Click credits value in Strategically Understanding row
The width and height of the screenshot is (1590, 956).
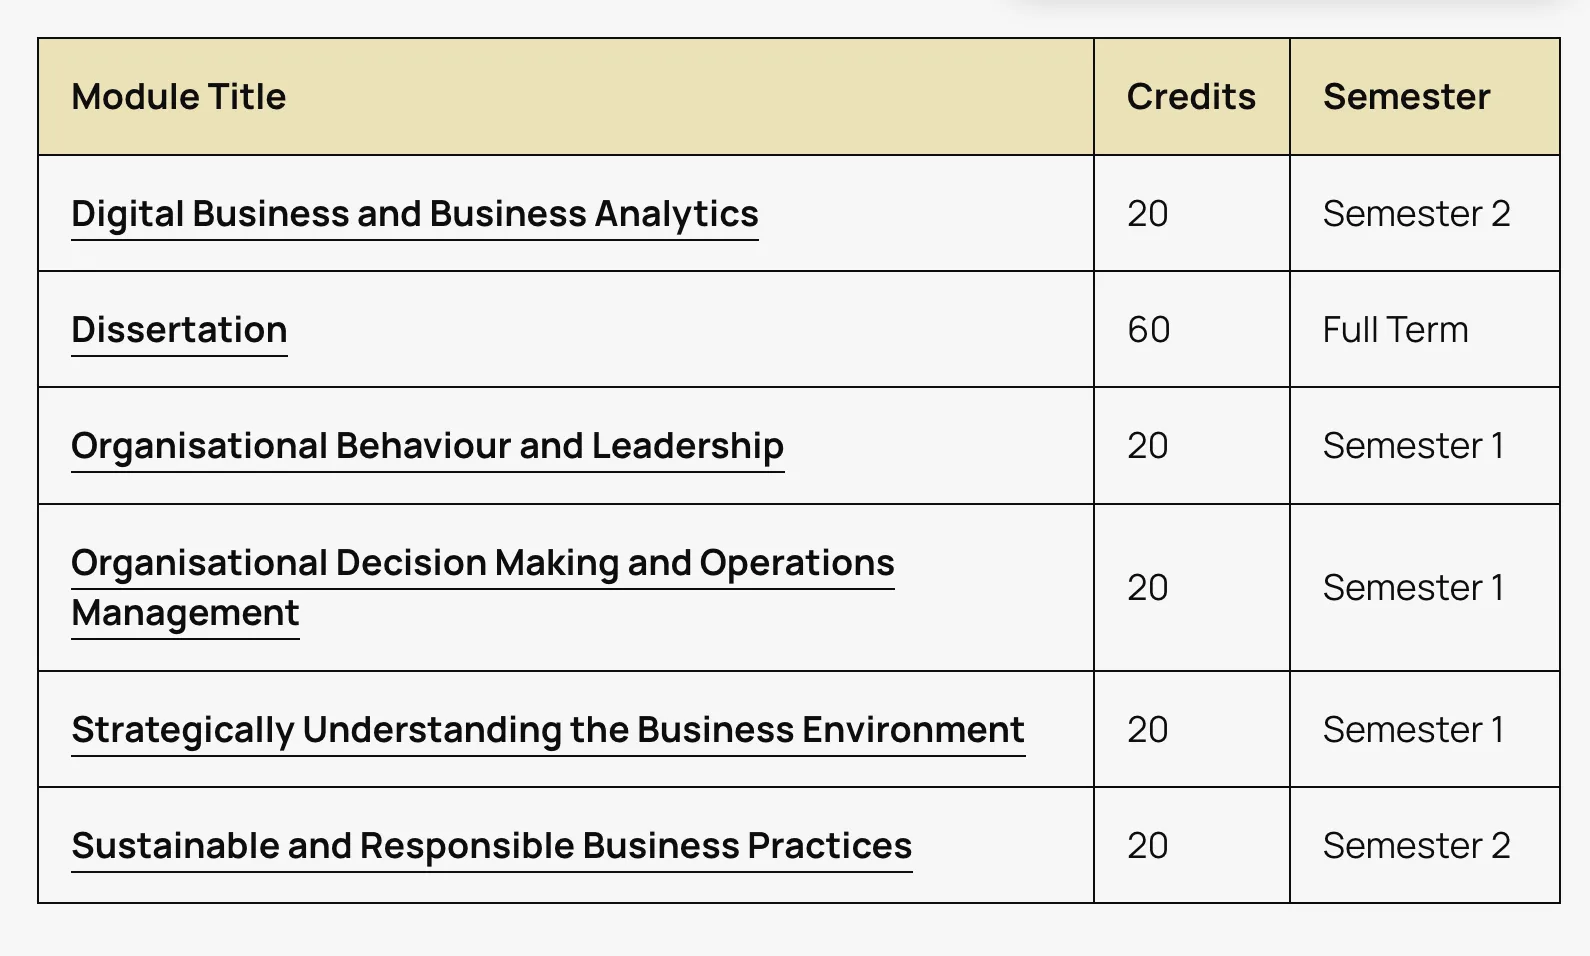pos(1147,730)
